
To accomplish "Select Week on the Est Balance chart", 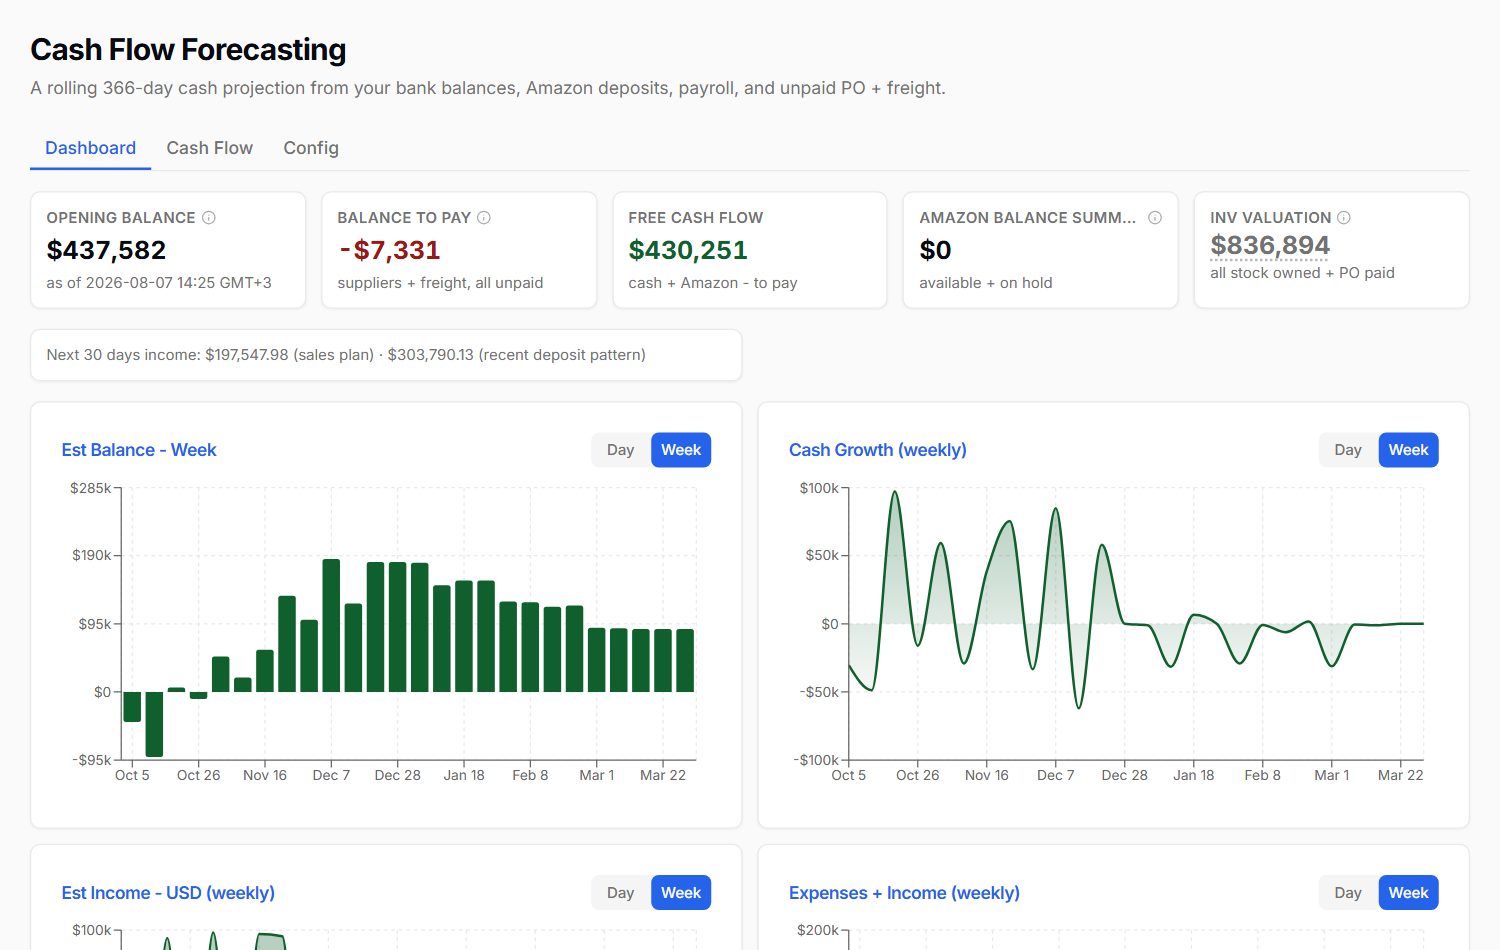I will coord(681,450).
